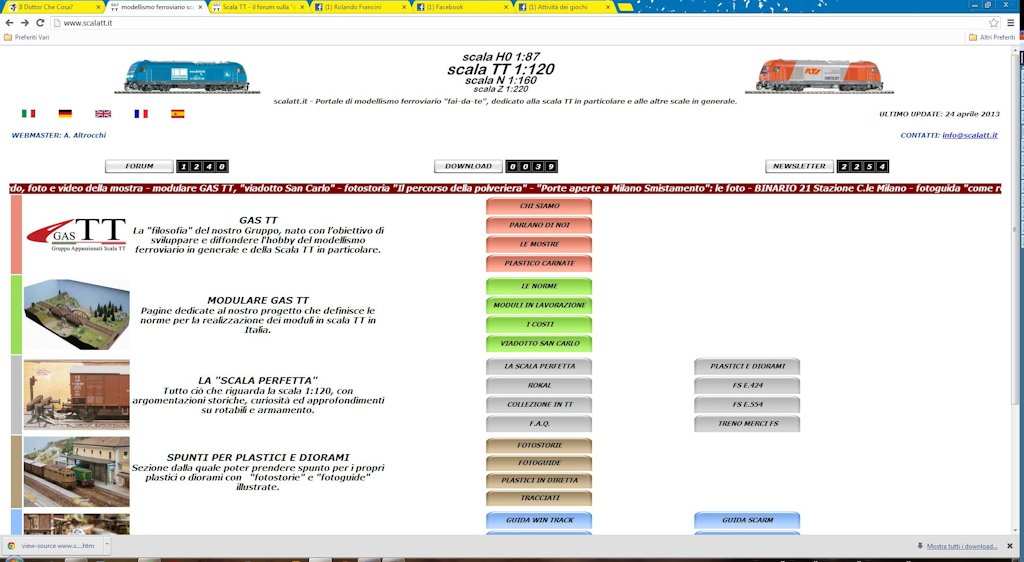1024x562 pixels.
Task: Open the GUIDA WIN TRACK blue button
Action: pos(539,521)
